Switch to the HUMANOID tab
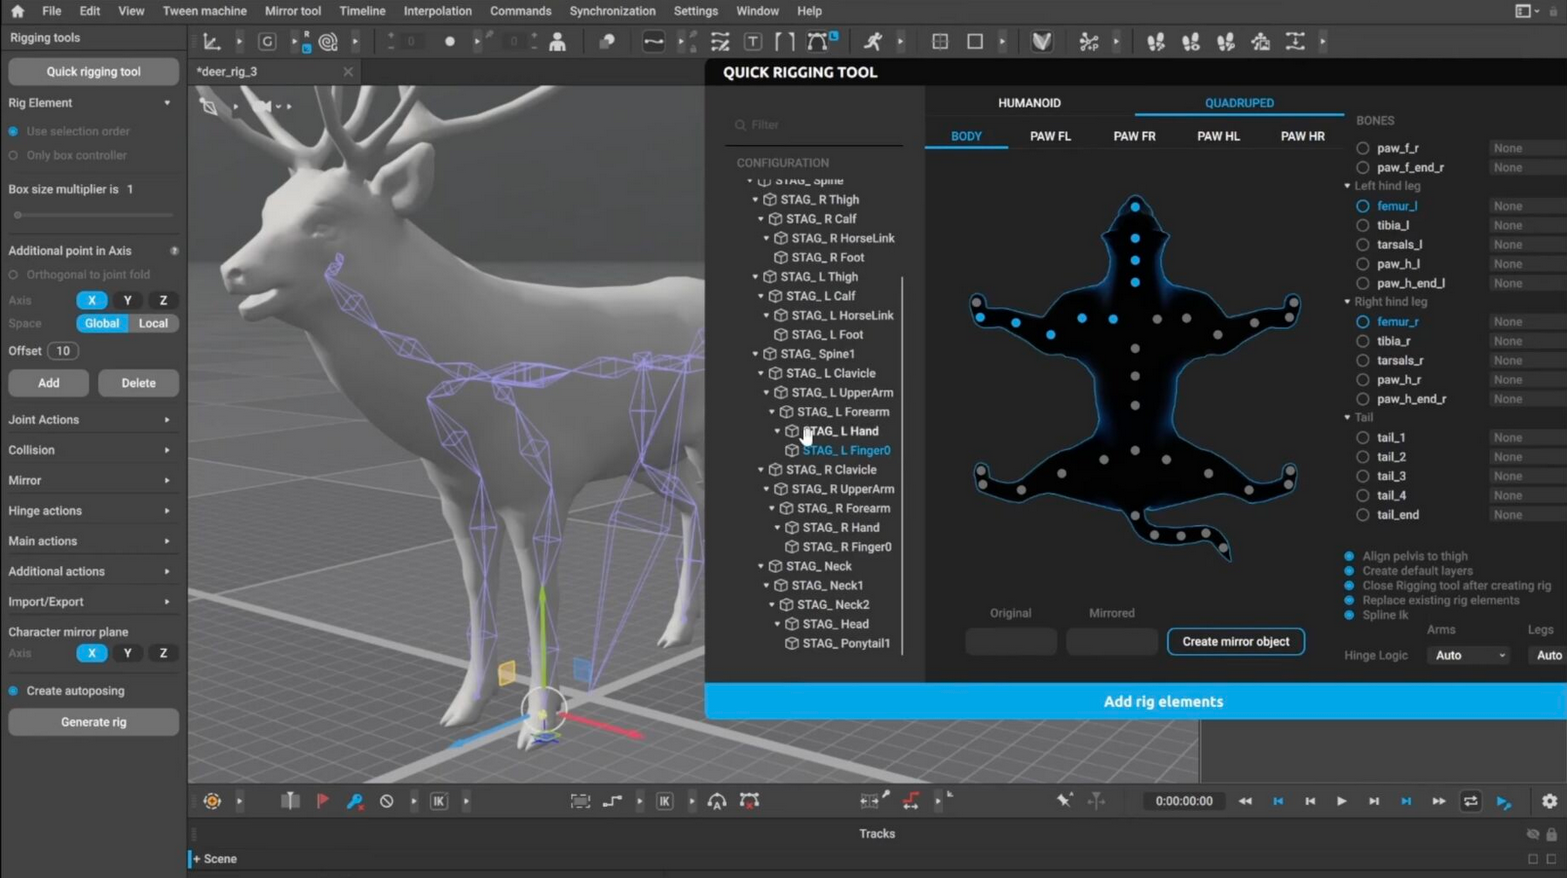This screenshot has height=878, width=1567. 1029,103
